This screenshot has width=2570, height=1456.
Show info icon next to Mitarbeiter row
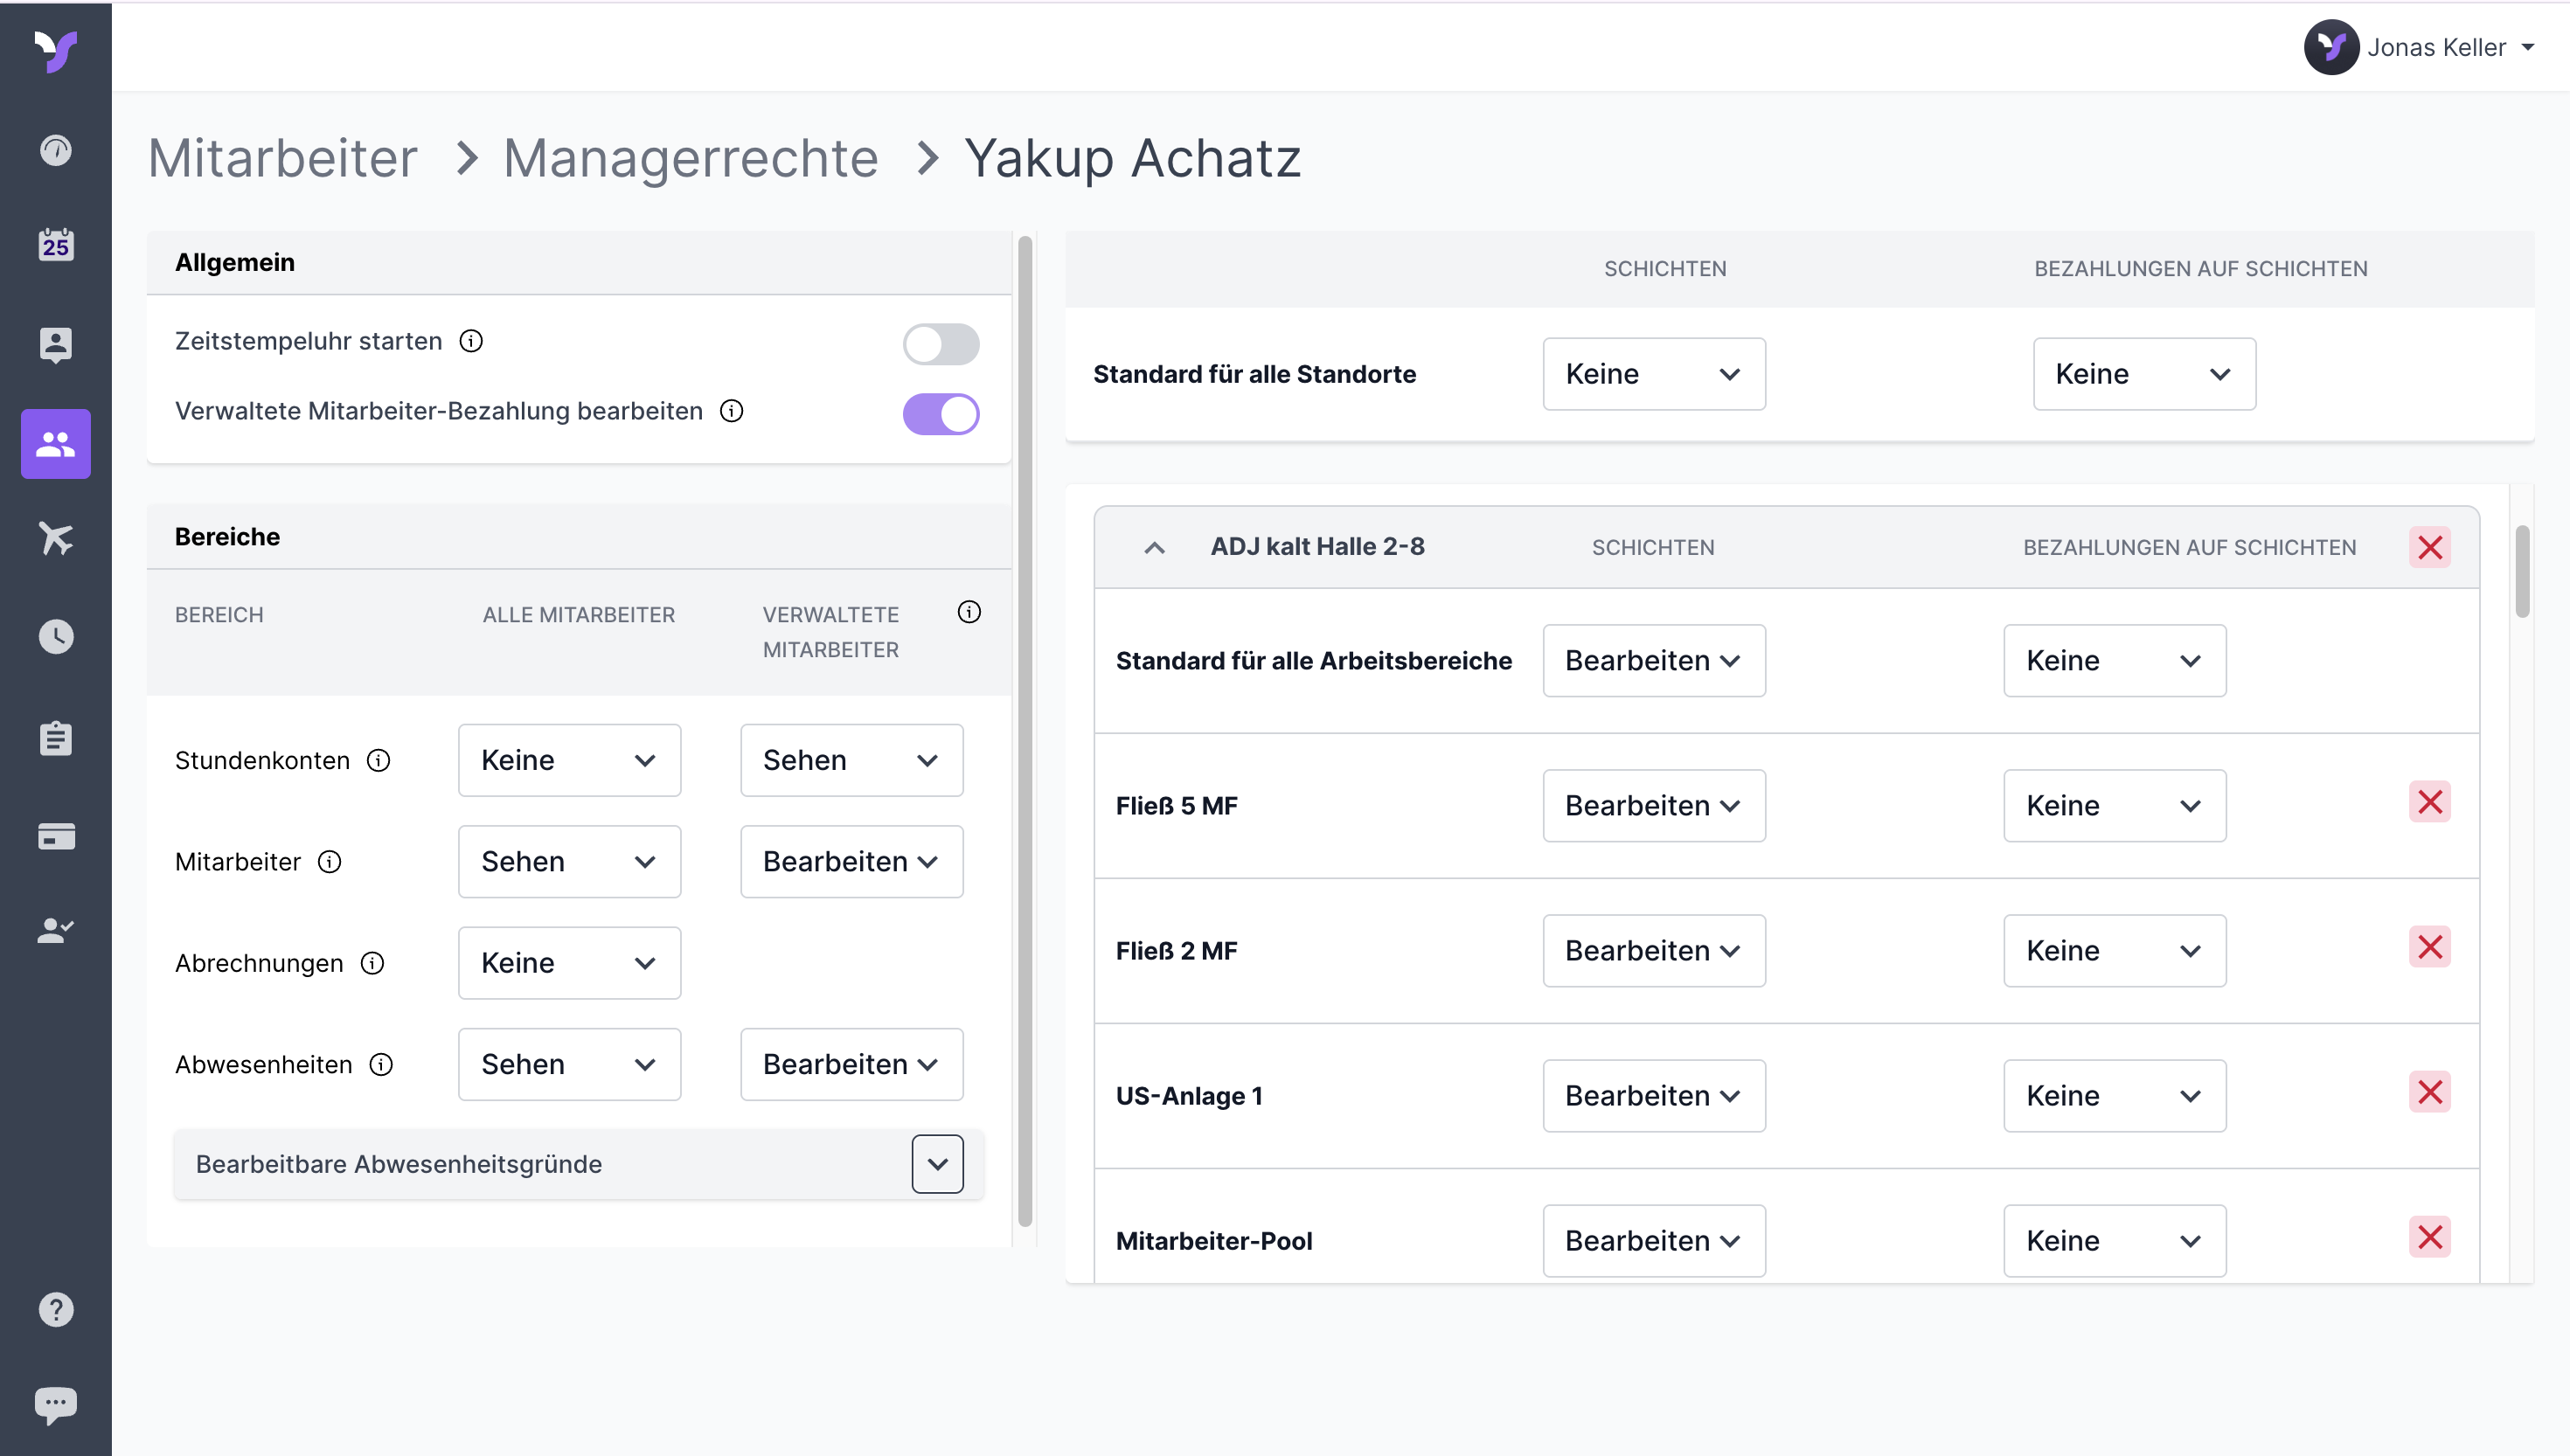point(329,862)
